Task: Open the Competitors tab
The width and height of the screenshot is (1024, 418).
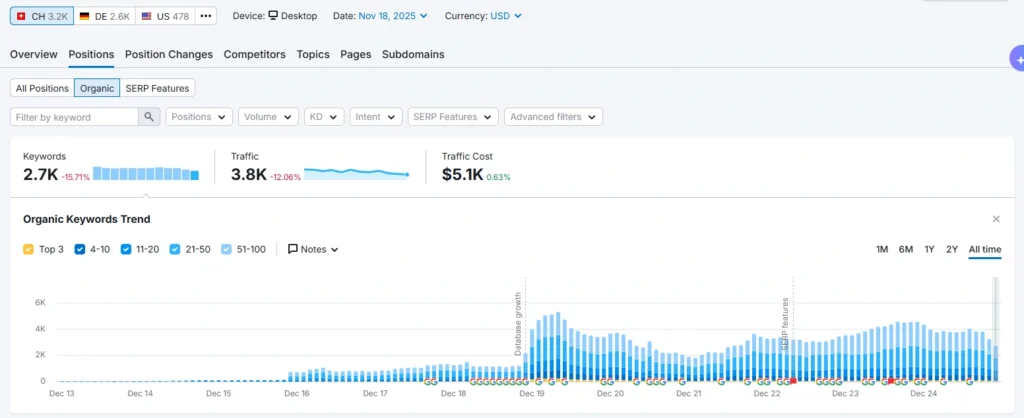Action: (255, 55)
